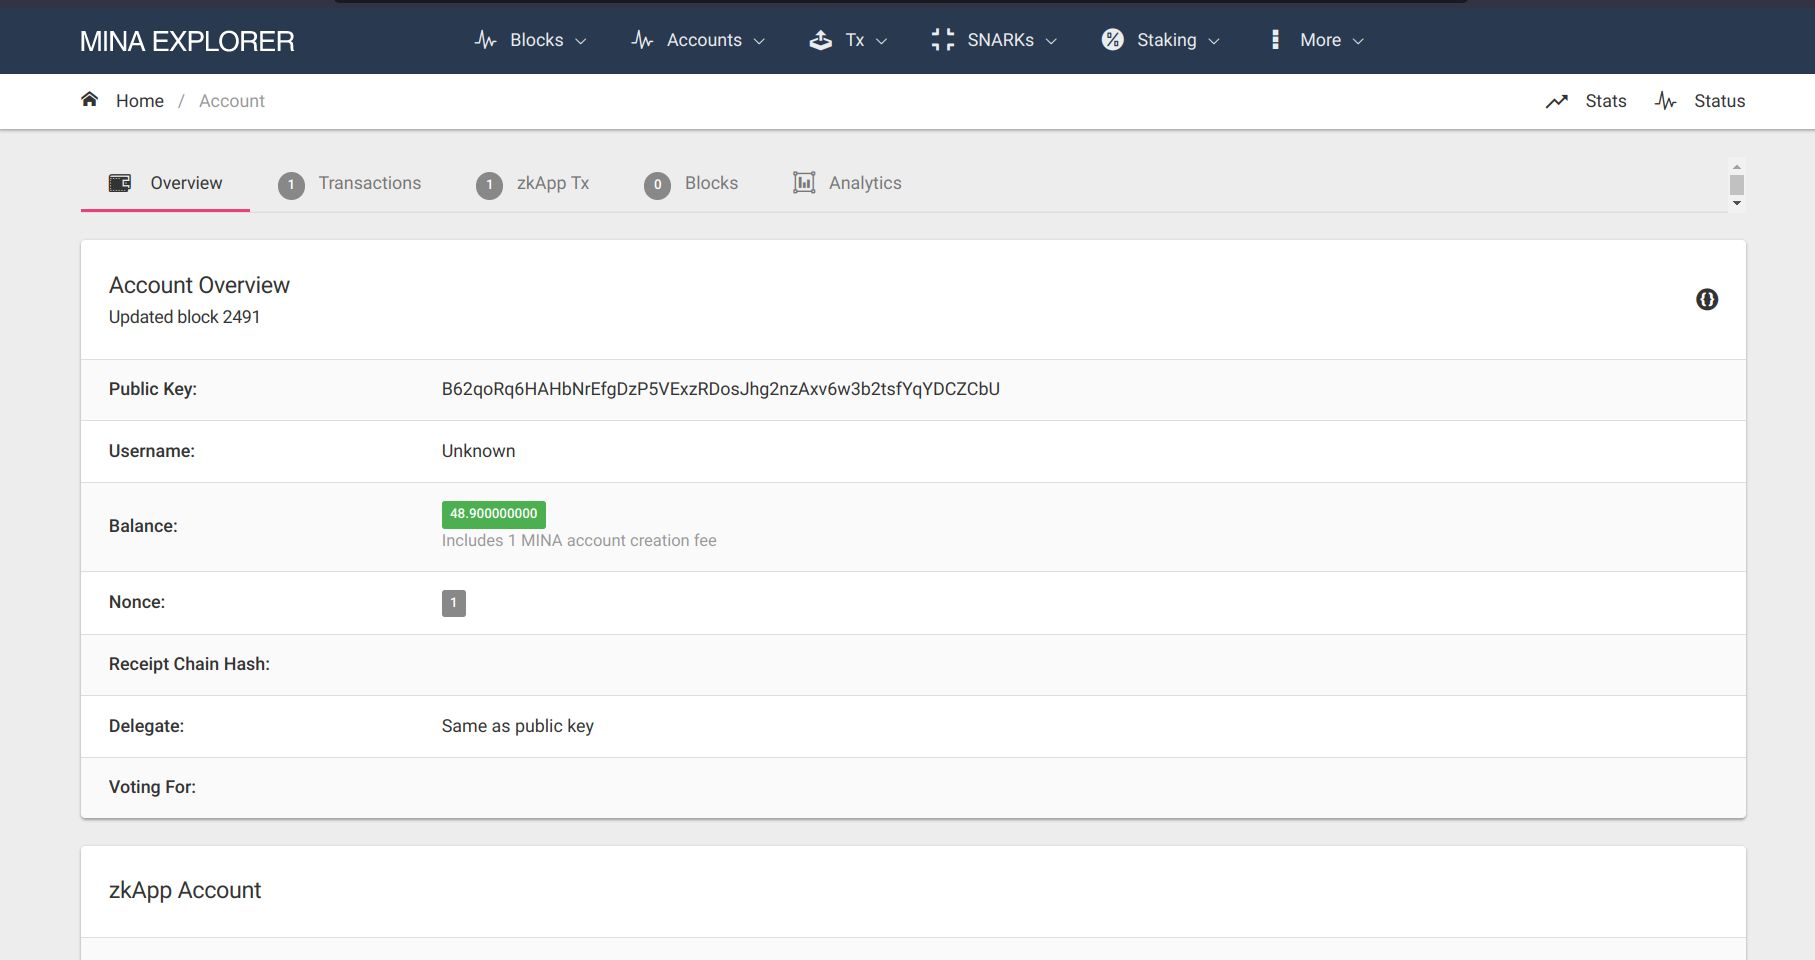Expand the Staking dropdown chevron
Screen dimensions: 1815x960
1214,41
